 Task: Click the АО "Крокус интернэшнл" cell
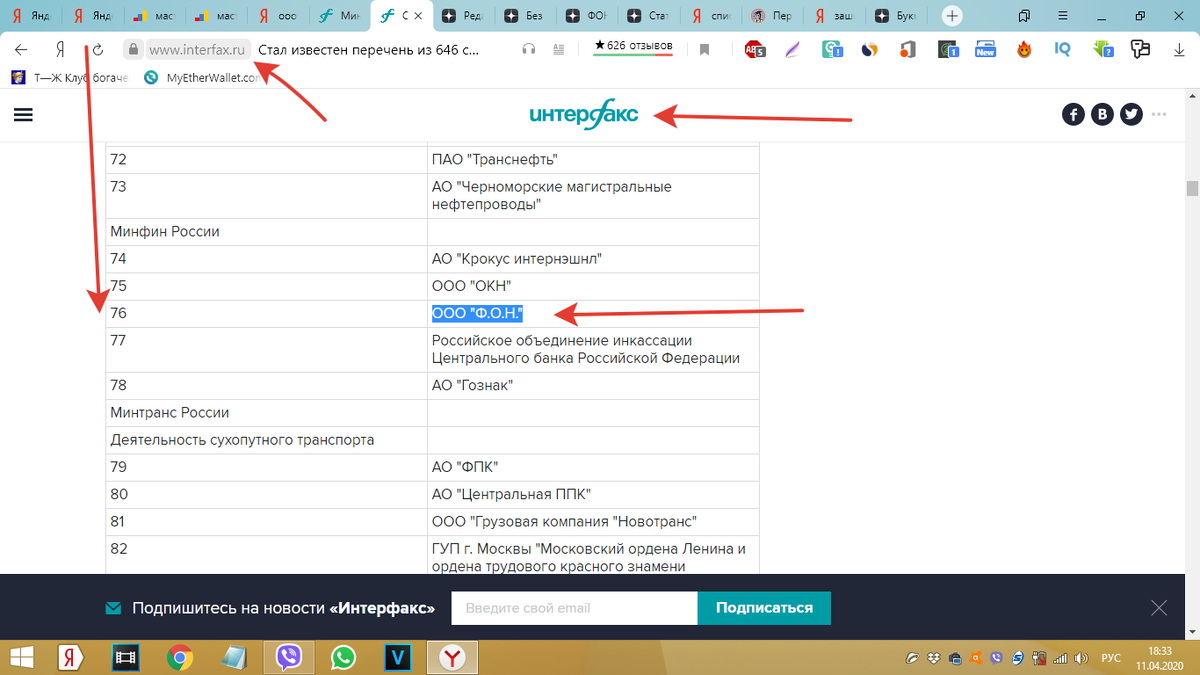point(593,259)
